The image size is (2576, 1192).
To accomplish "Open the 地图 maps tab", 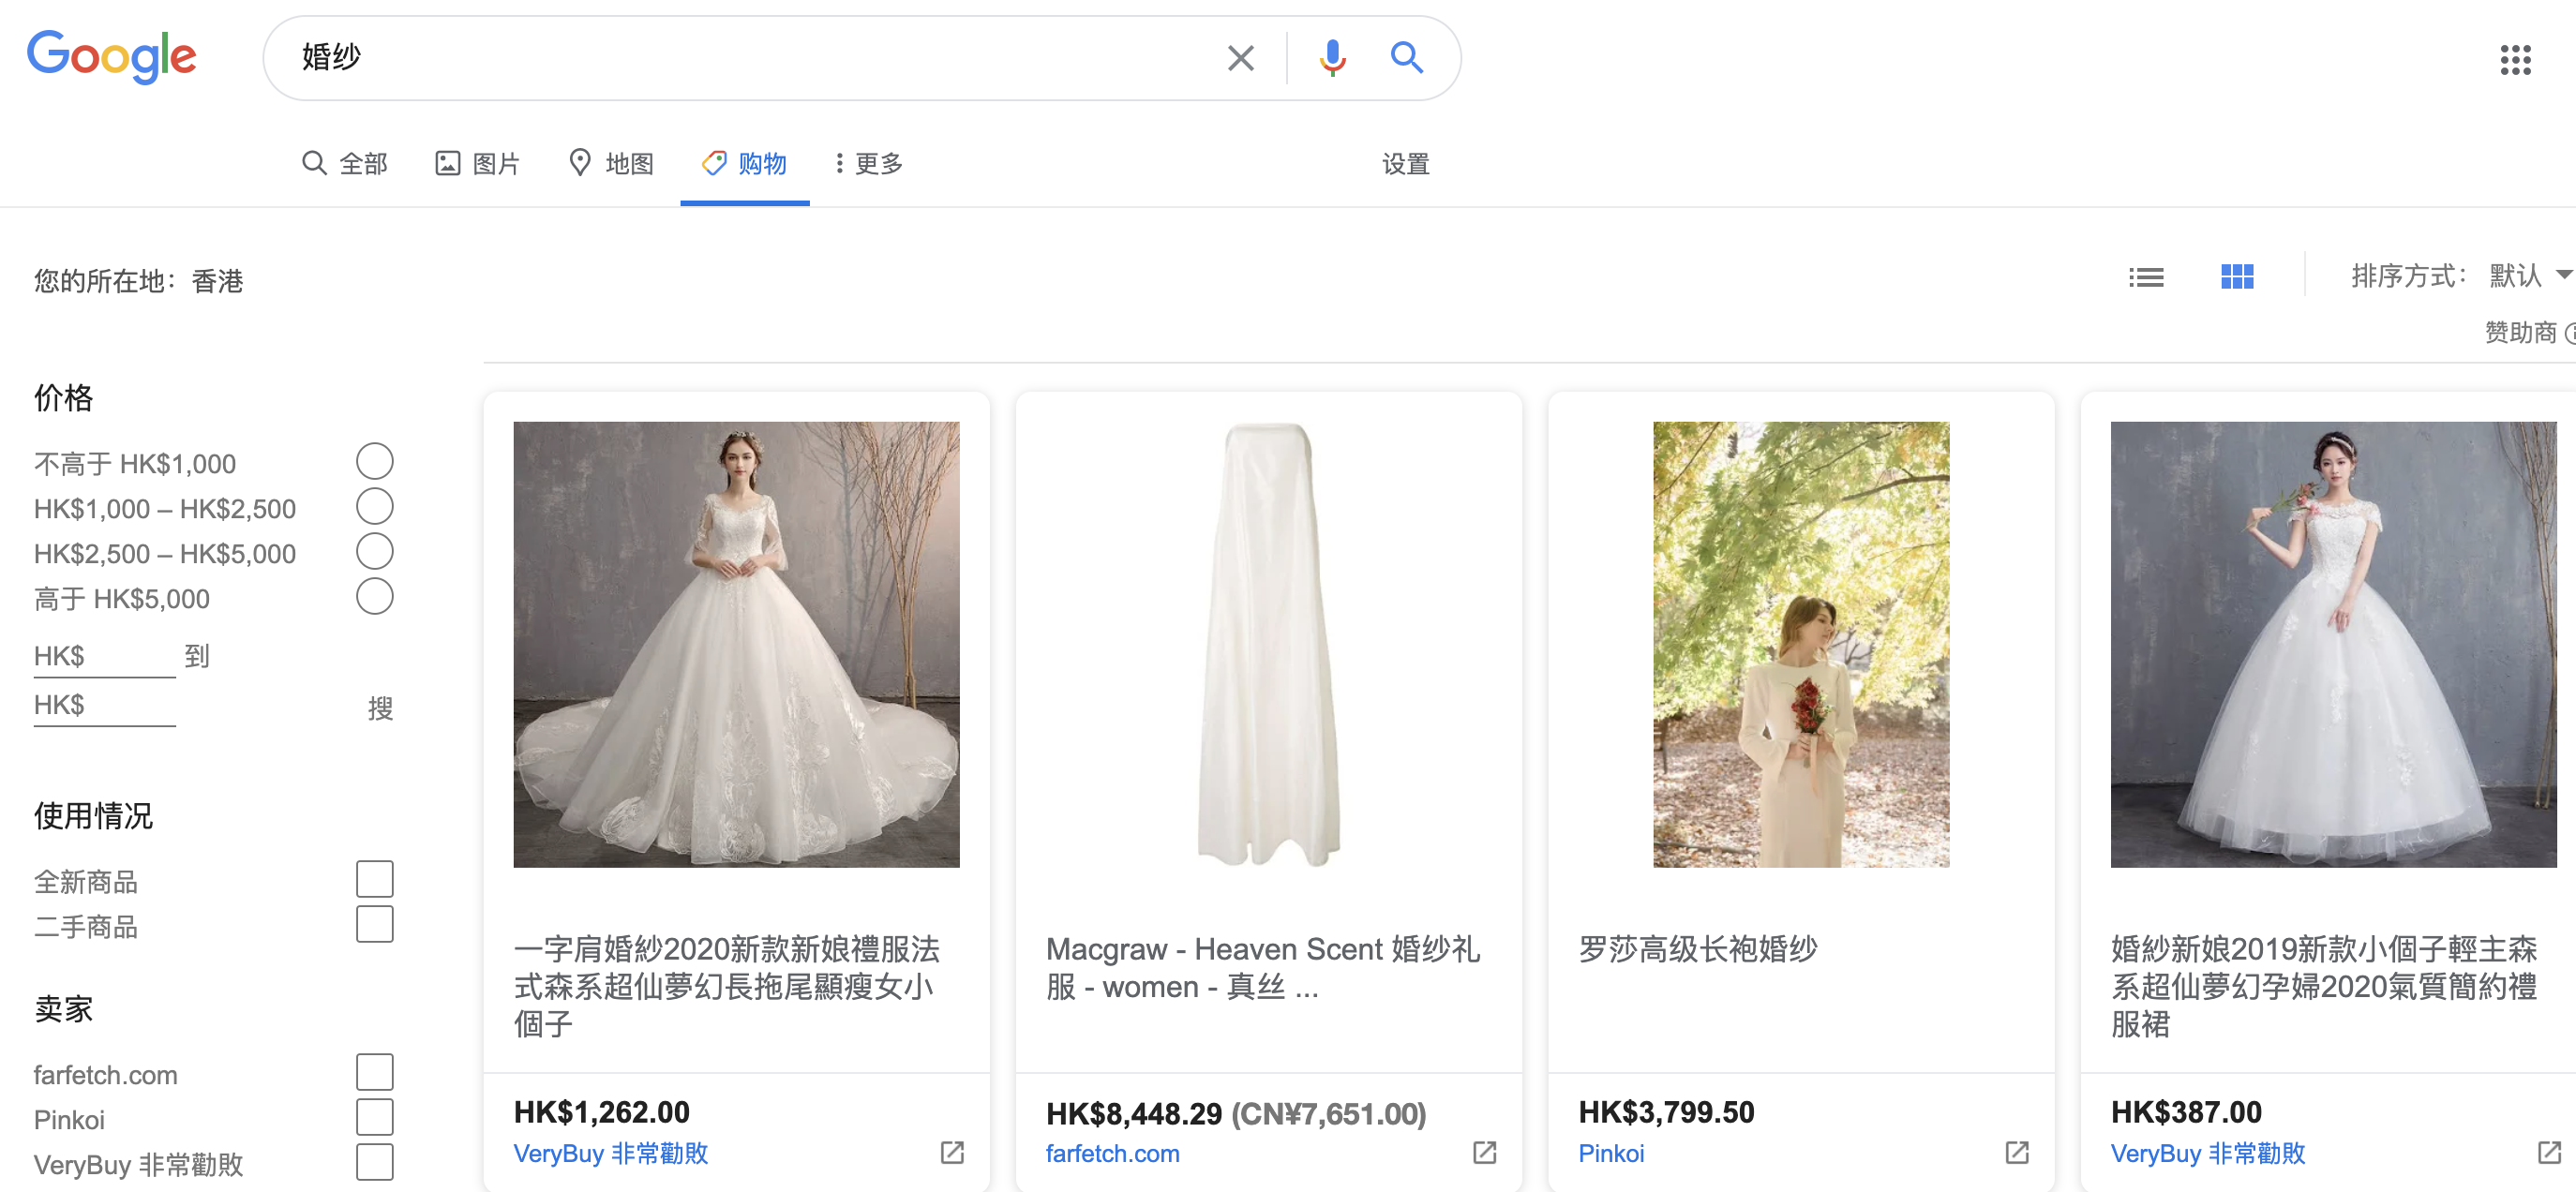I will (611, 164).
